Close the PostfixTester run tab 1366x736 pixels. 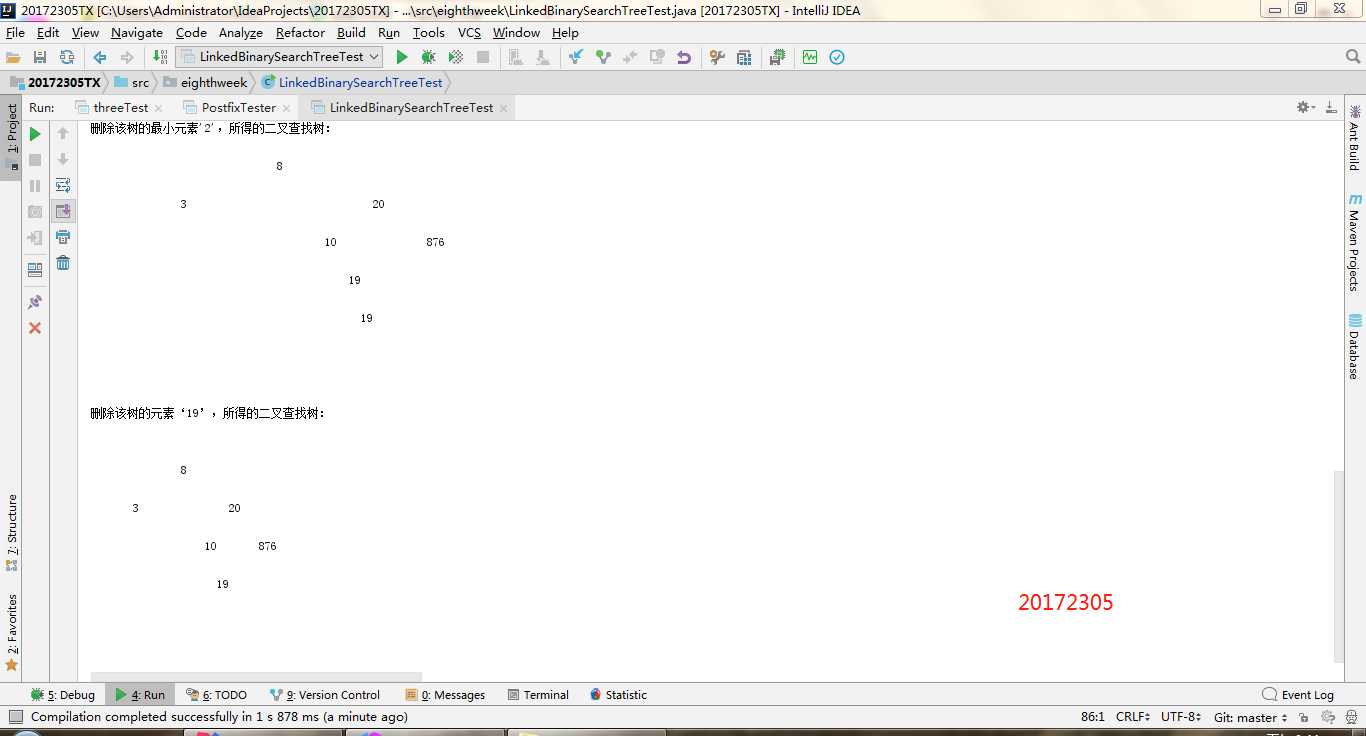click(286, 108)
